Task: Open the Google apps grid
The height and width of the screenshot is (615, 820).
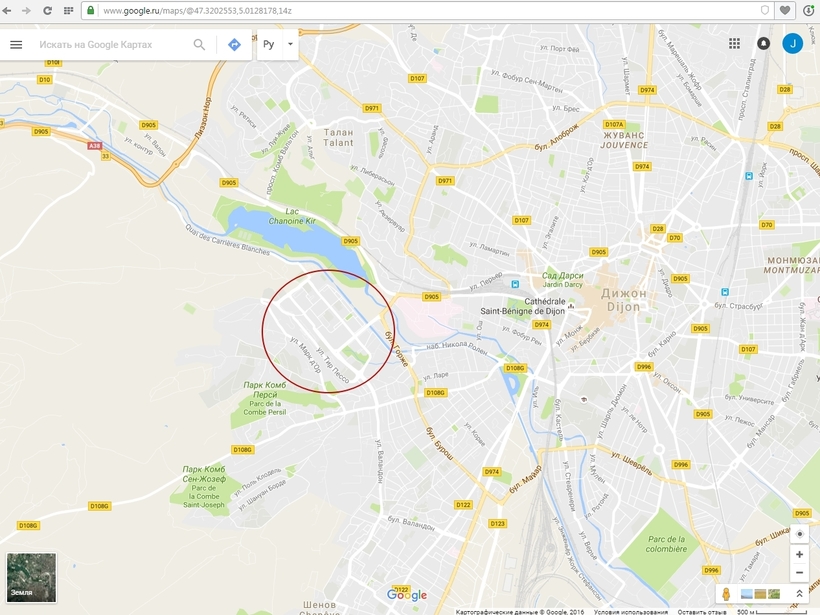Action: 734,43
